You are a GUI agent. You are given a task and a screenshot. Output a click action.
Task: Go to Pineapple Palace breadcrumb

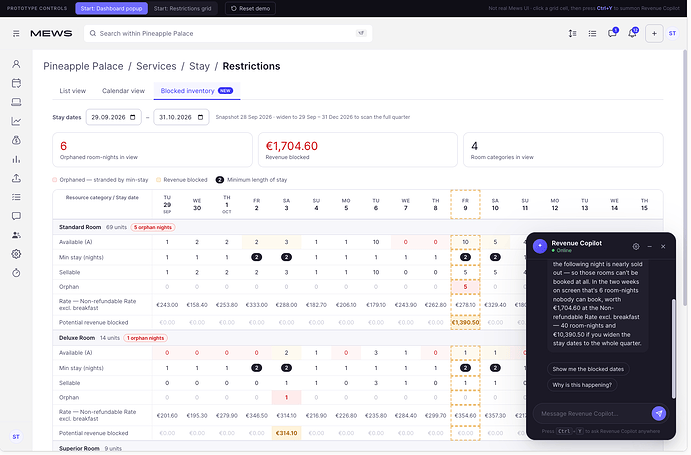83,66
